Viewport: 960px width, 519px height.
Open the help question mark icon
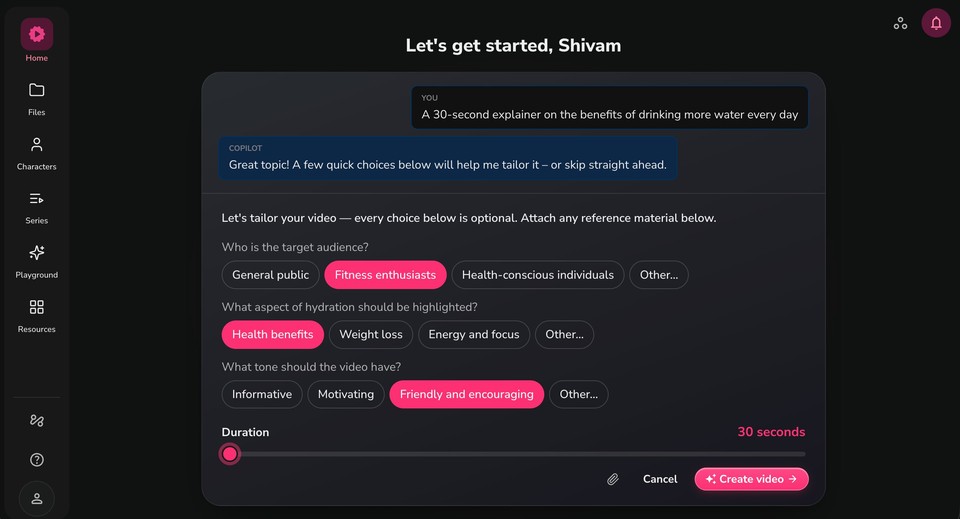point(37,460)
